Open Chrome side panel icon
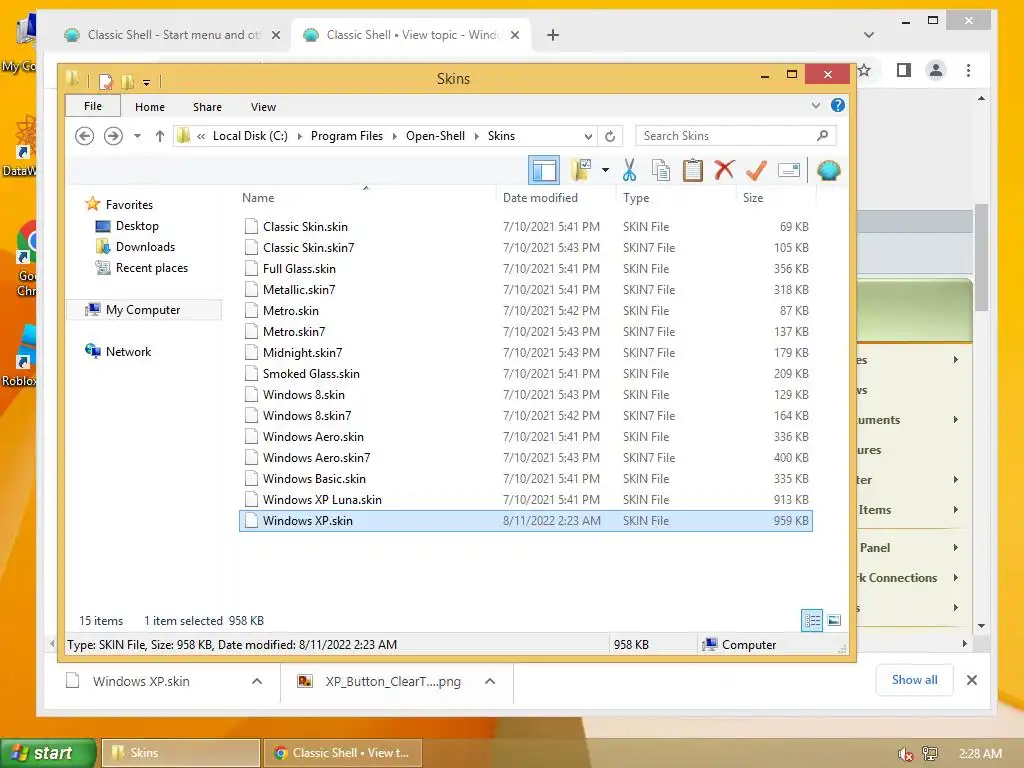 pos(904,70)
